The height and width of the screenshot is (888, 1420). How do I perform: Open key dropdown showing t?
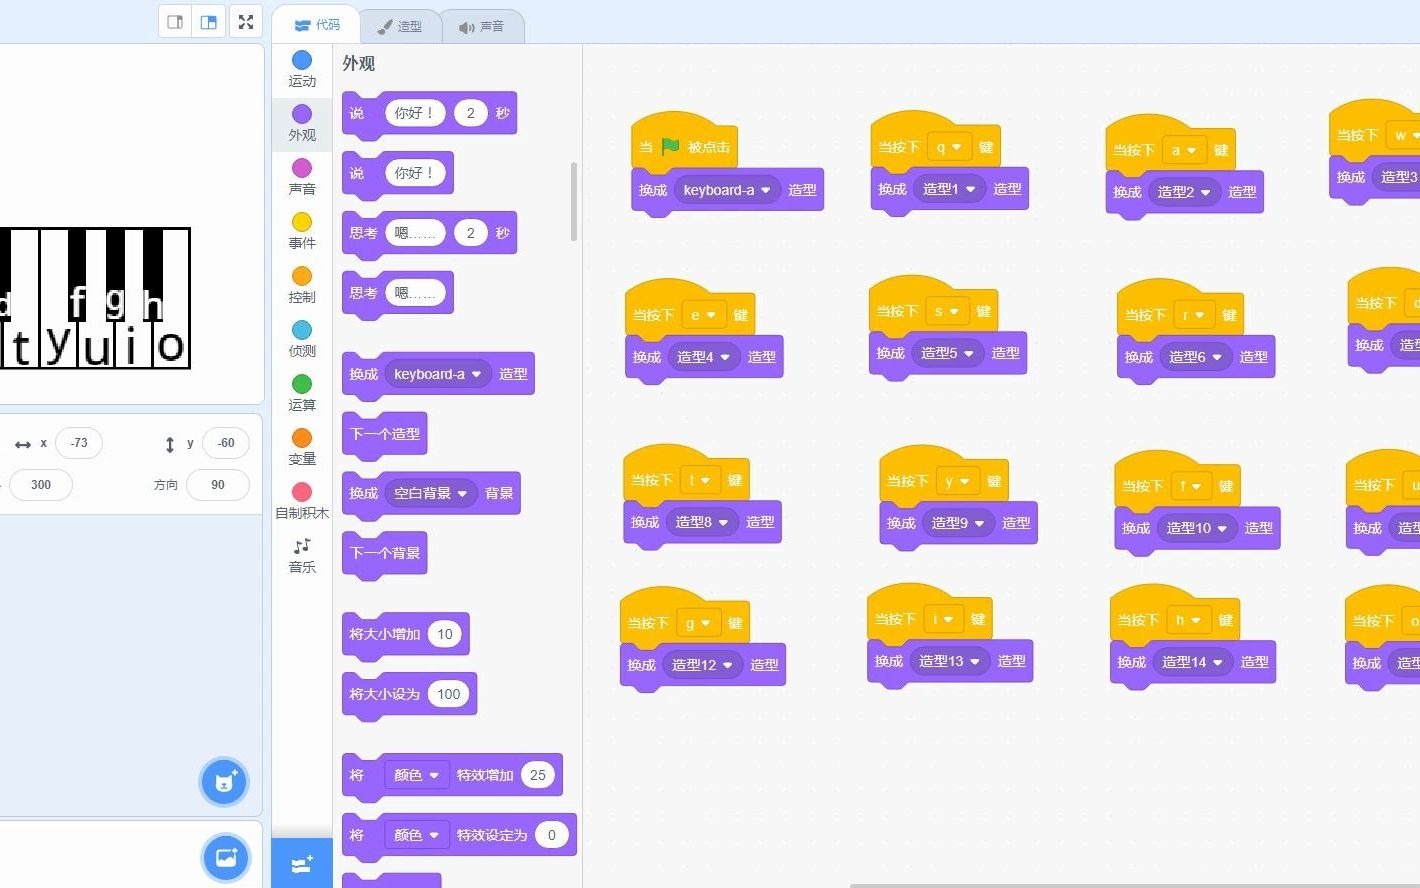click(x=698, y=480)
